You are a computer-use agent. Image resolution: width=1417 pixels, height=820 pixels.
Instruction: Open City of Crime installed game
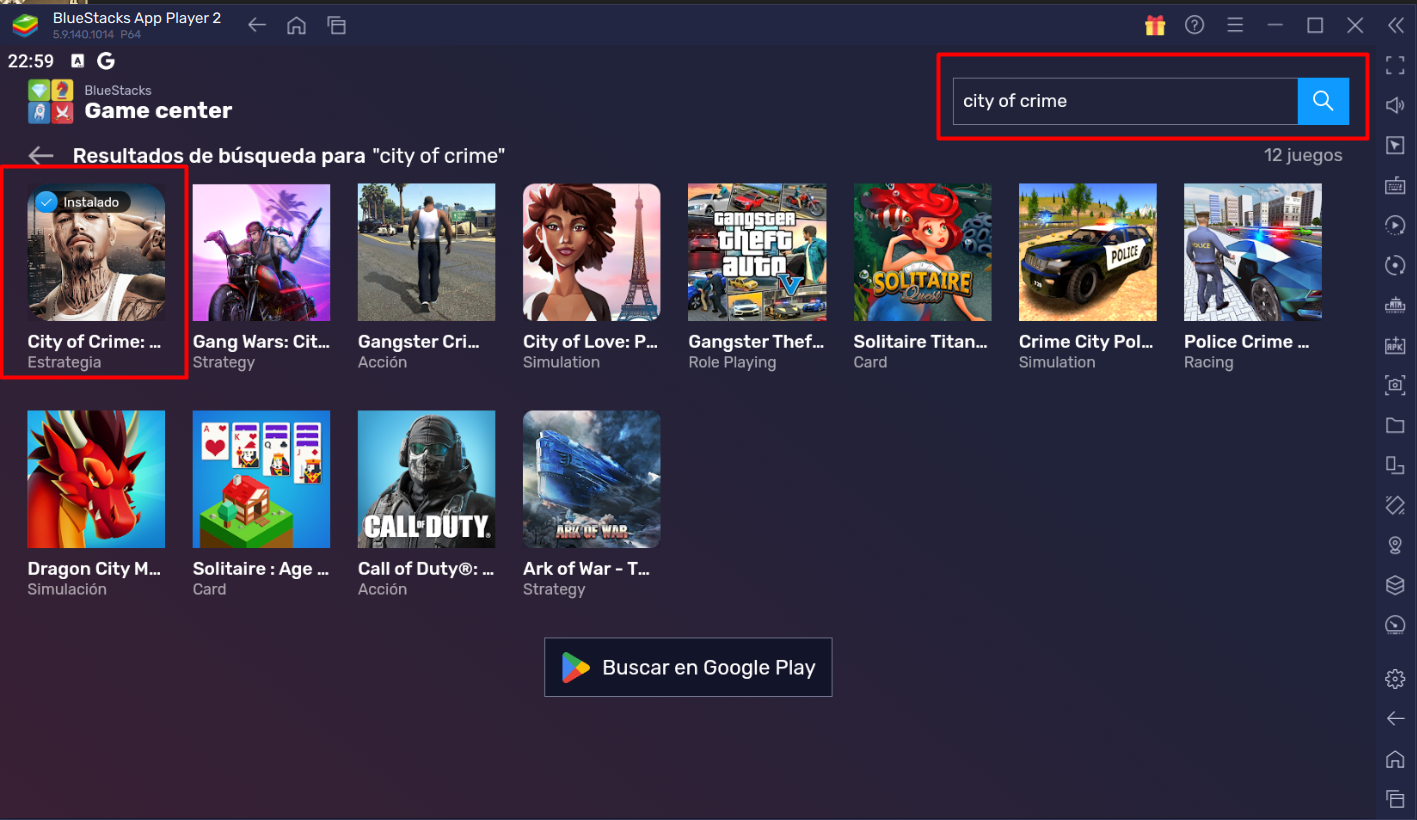click(x=96, y=252)
